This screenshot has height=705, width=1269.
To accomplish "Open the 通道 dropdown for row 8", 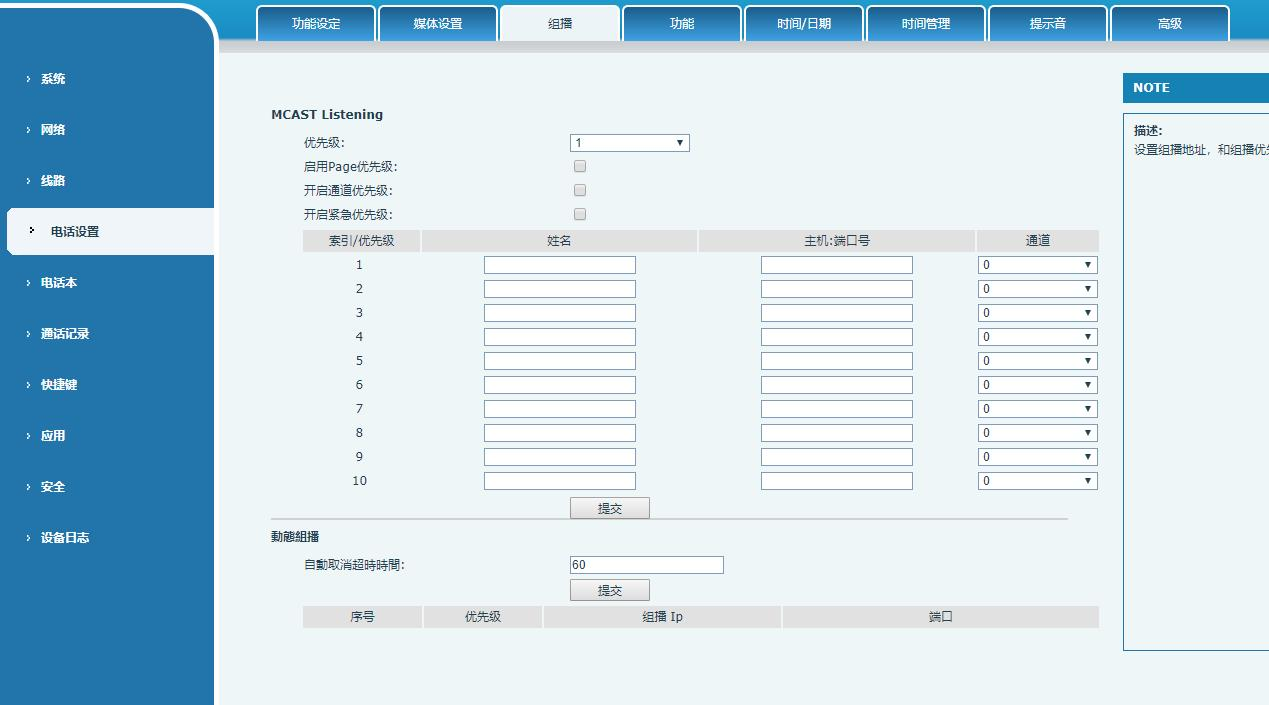I will pos(1038,433).
